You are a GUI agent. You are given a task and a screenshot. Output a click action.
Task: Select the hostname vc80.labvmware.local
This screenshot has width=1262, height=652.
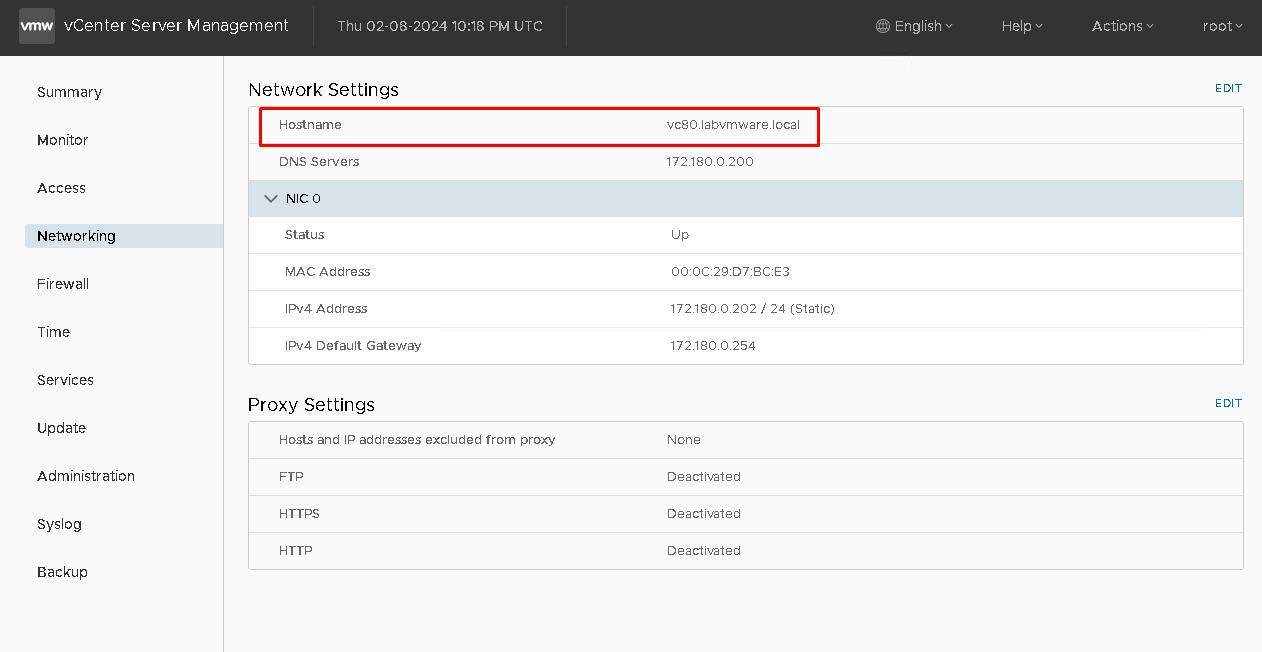click(733, 125)
